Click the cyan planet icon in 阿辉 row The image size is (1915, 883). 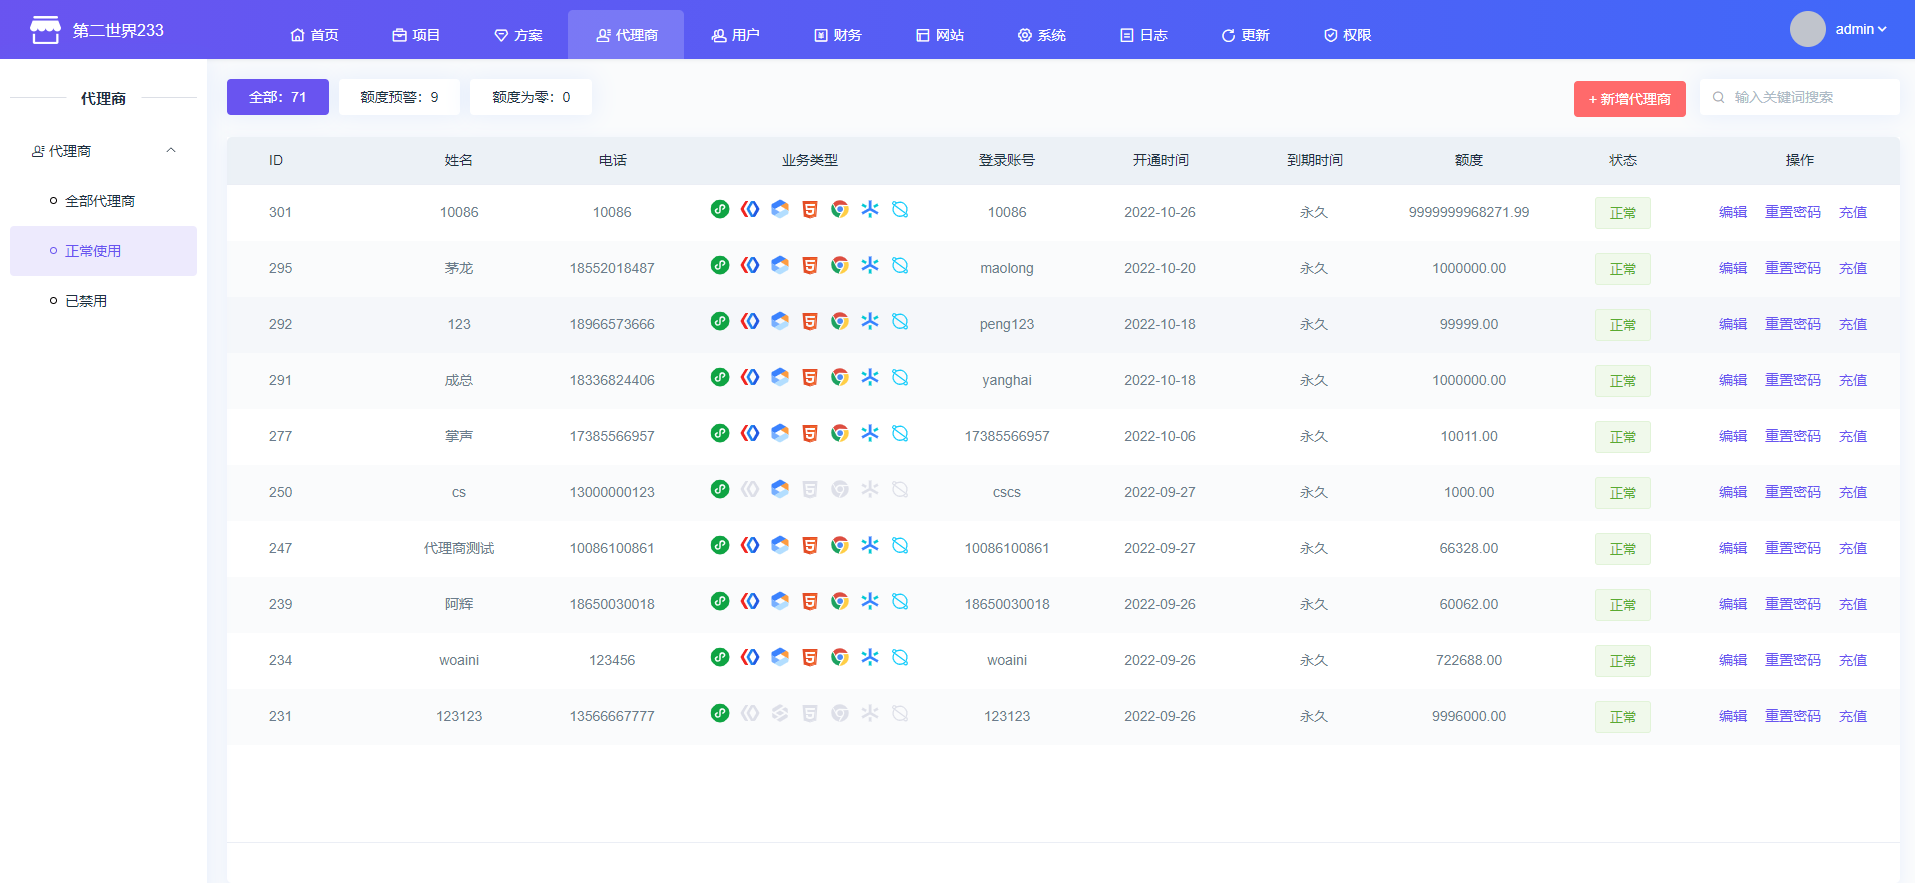(x=900, y=601)
